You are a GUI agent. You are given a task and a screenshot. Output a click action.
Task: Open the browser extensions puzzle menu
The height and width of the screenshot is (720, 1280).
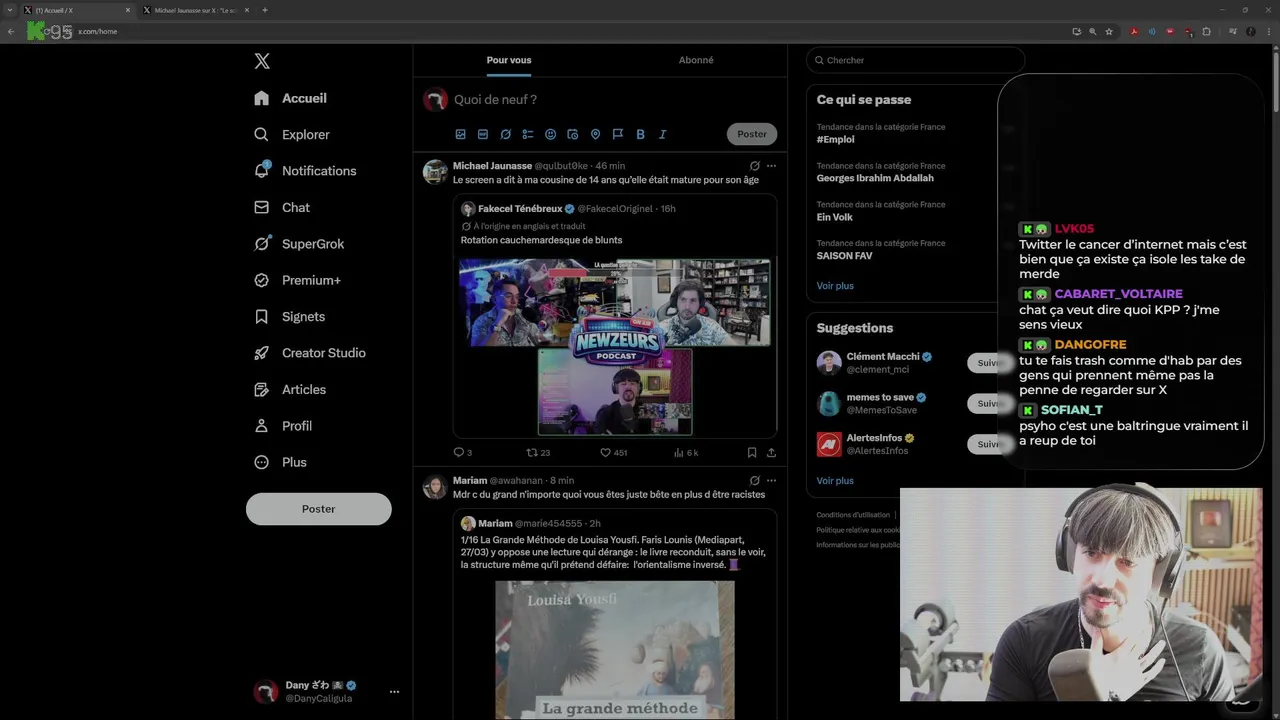[1206, 31]
